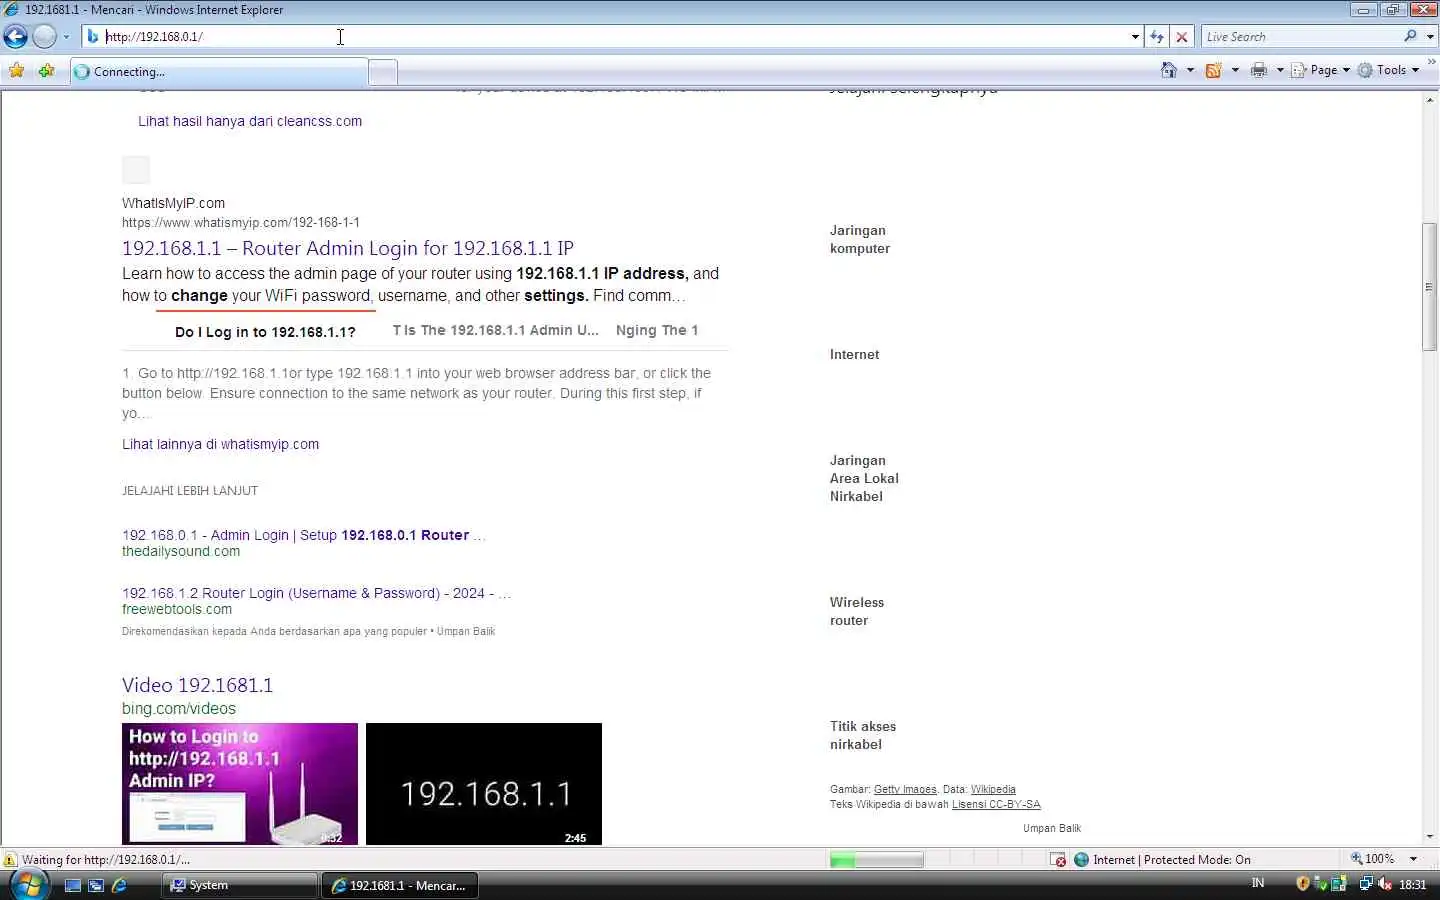The image size is (1440, 900).
Task: Click Umpan Balik below the Wikipedia credits
Action: click(x=1052, y=828)
